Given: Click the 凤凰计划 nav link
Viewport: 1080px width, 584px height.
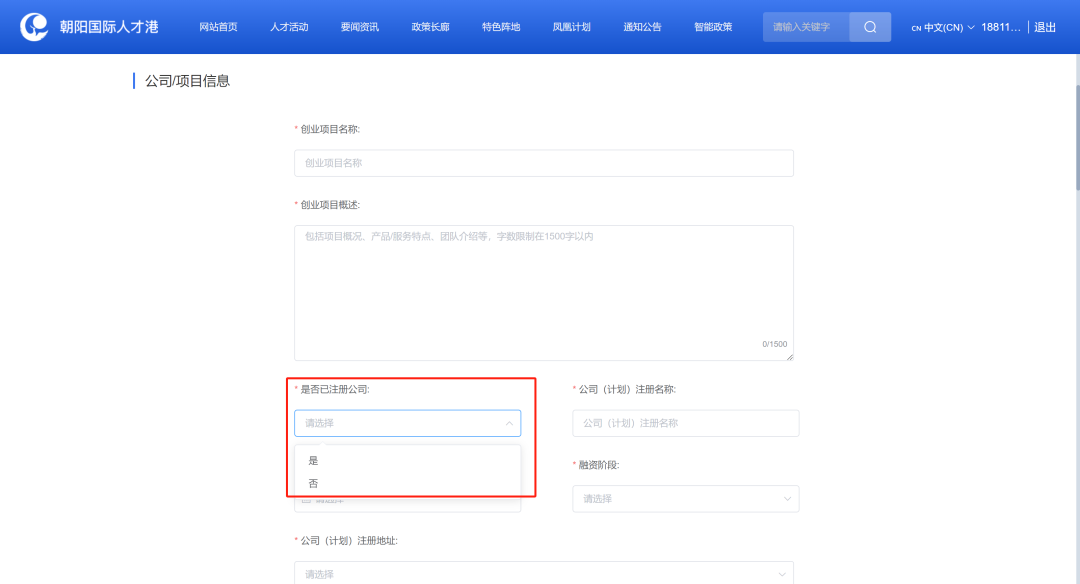Looking at the screenshot, I should coord(571,27).
